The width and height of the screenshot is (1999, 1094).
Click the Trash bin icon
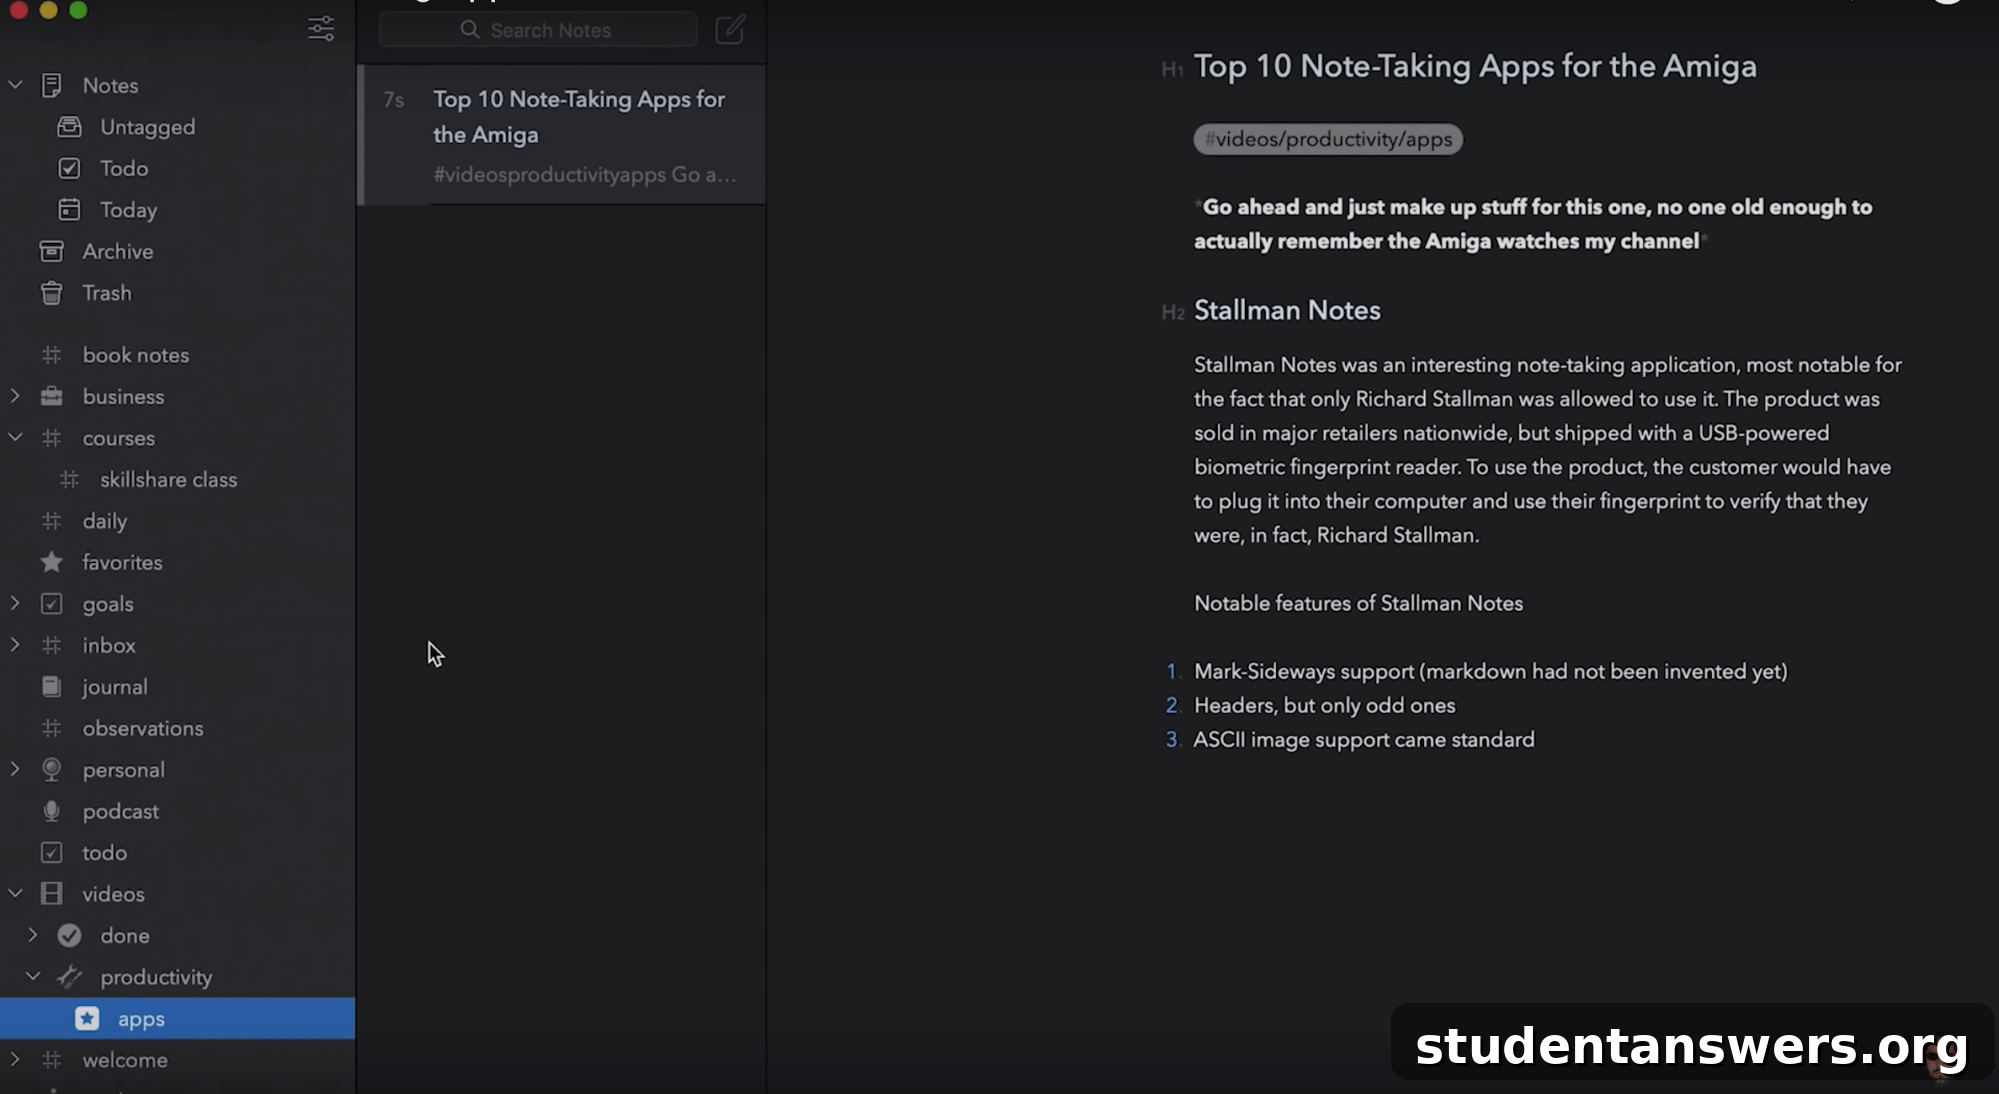coord(51,293)
